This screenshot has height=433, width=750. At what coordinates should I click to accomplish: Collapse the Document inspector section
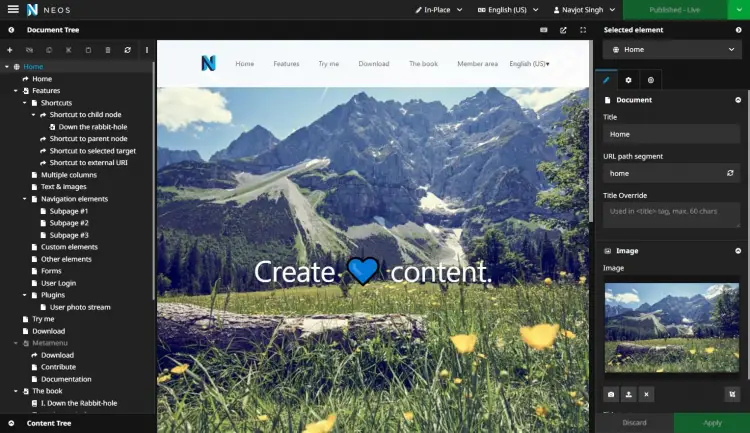click(738, 100)
